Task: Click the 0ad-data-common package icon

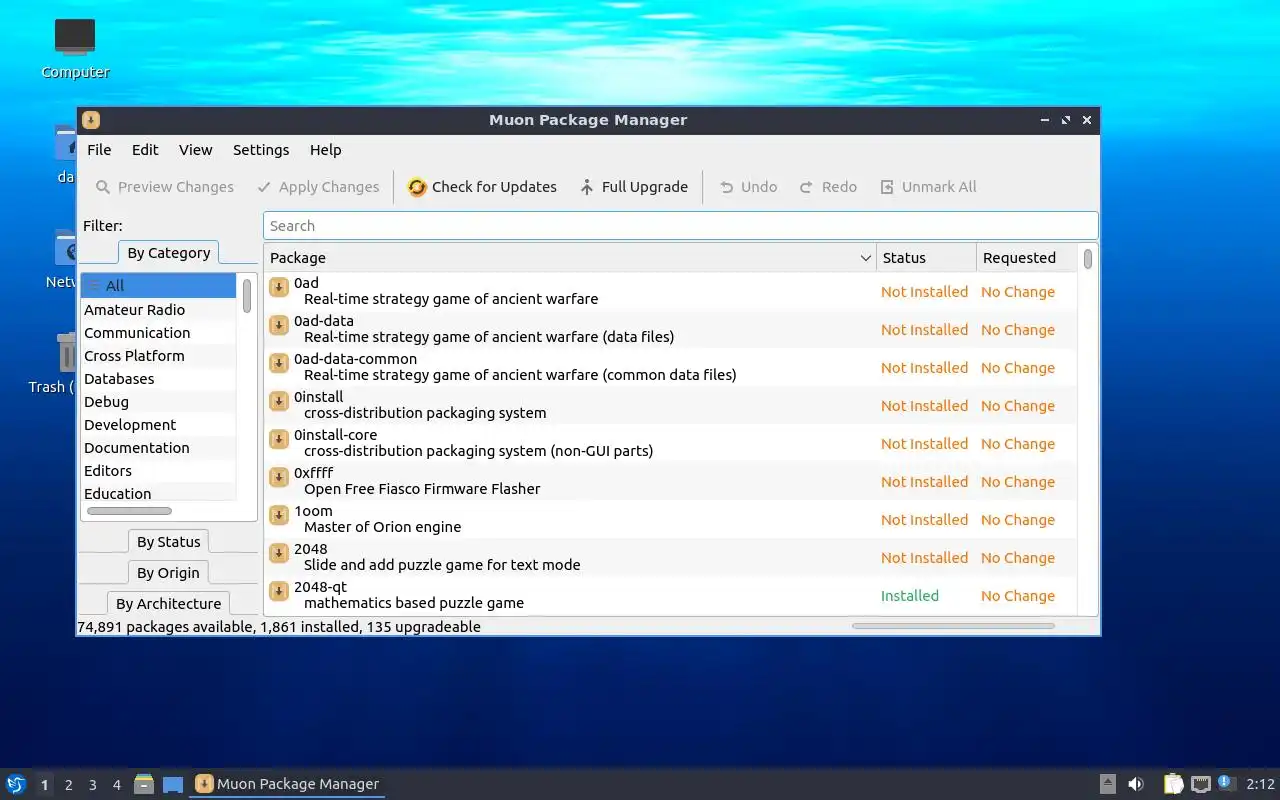Action: pyautogui.click(x=279, y=364)
